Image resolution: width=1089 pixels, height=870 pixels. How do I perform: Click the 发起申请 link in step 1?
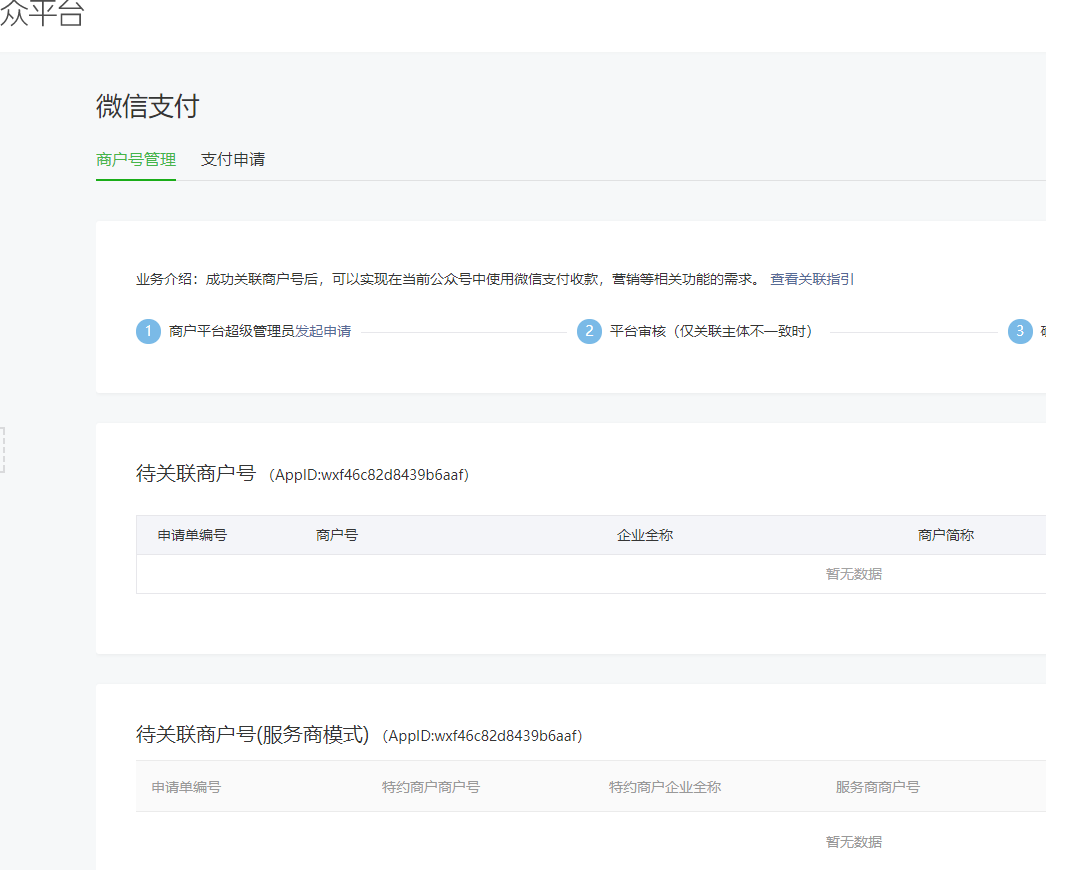click(323, 331)
